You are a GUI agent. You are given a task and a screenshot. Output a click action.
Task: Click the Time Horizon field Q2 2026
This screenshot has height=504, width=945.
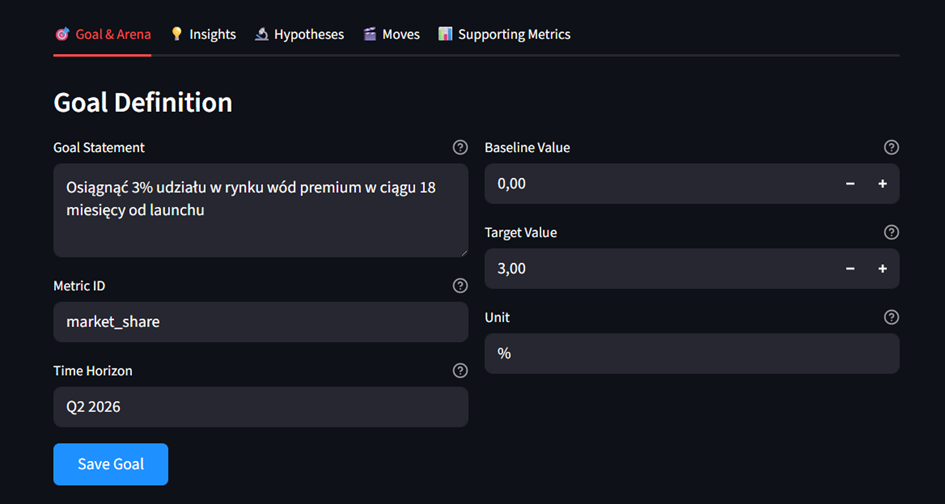(261, 407)
